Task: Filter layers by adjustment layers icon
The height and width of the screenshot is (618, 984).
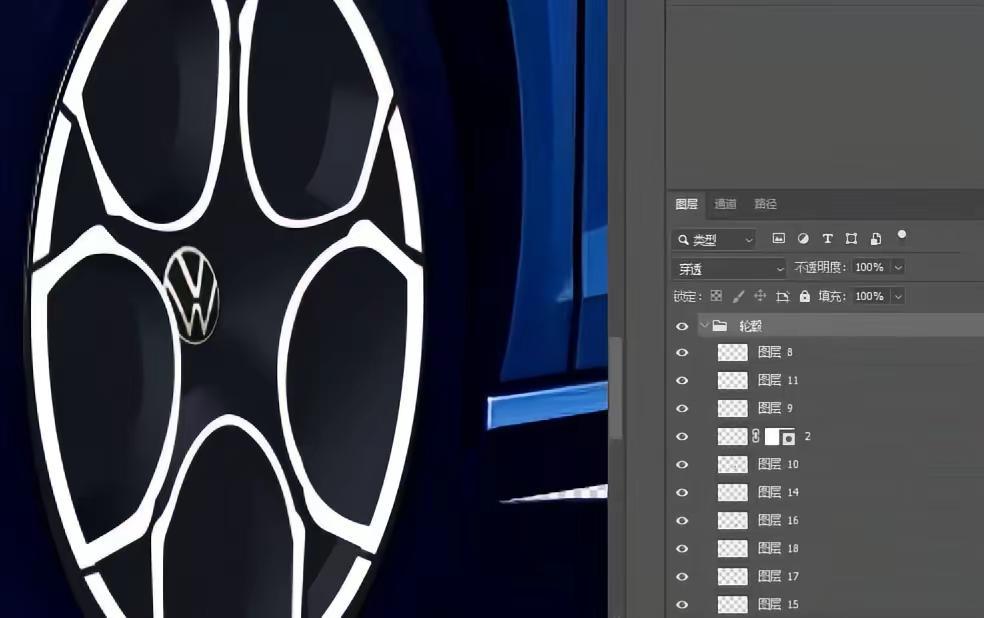Action: pyautogui.click(x=803, y=238)
